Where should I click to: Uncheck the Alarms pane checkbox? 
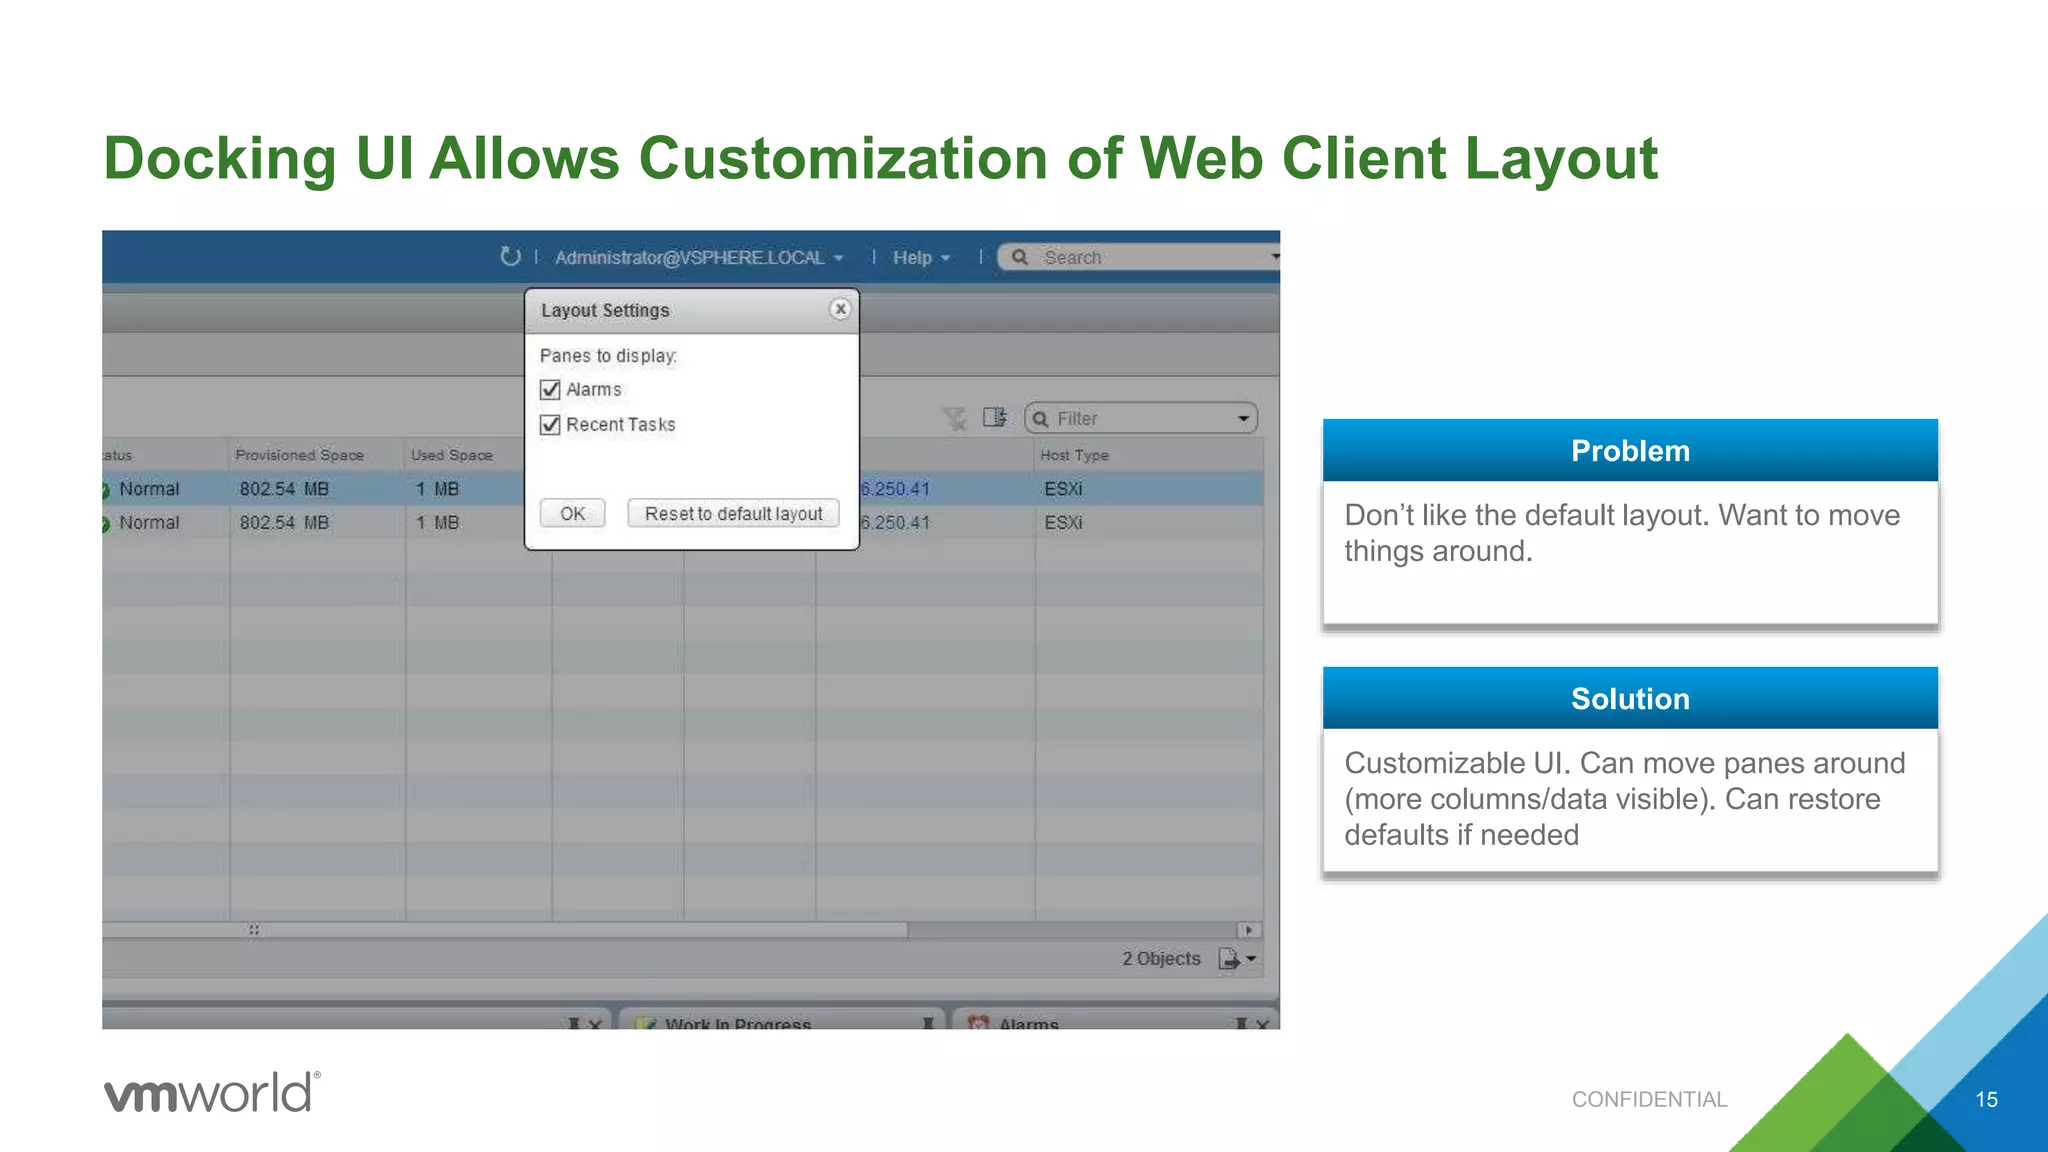[x=550, y=390]
